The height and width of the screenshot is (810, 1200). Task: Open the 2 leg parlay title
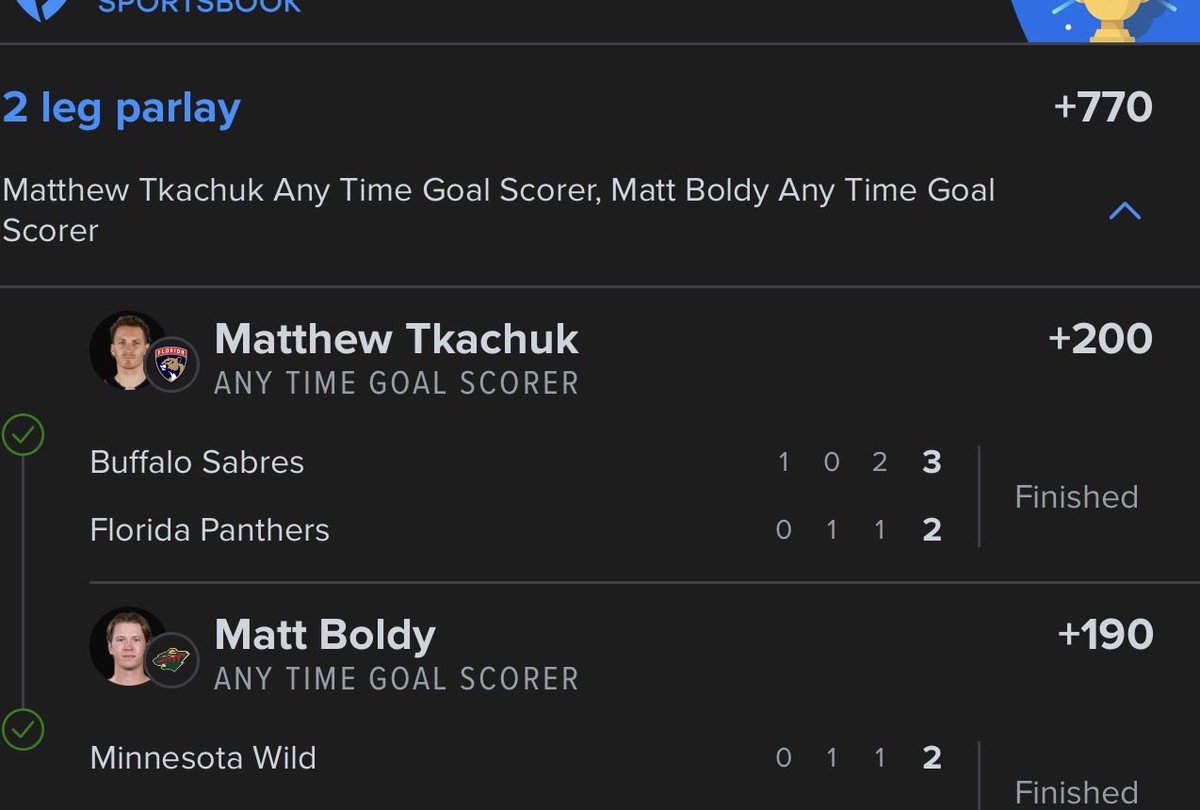[121, 108]
